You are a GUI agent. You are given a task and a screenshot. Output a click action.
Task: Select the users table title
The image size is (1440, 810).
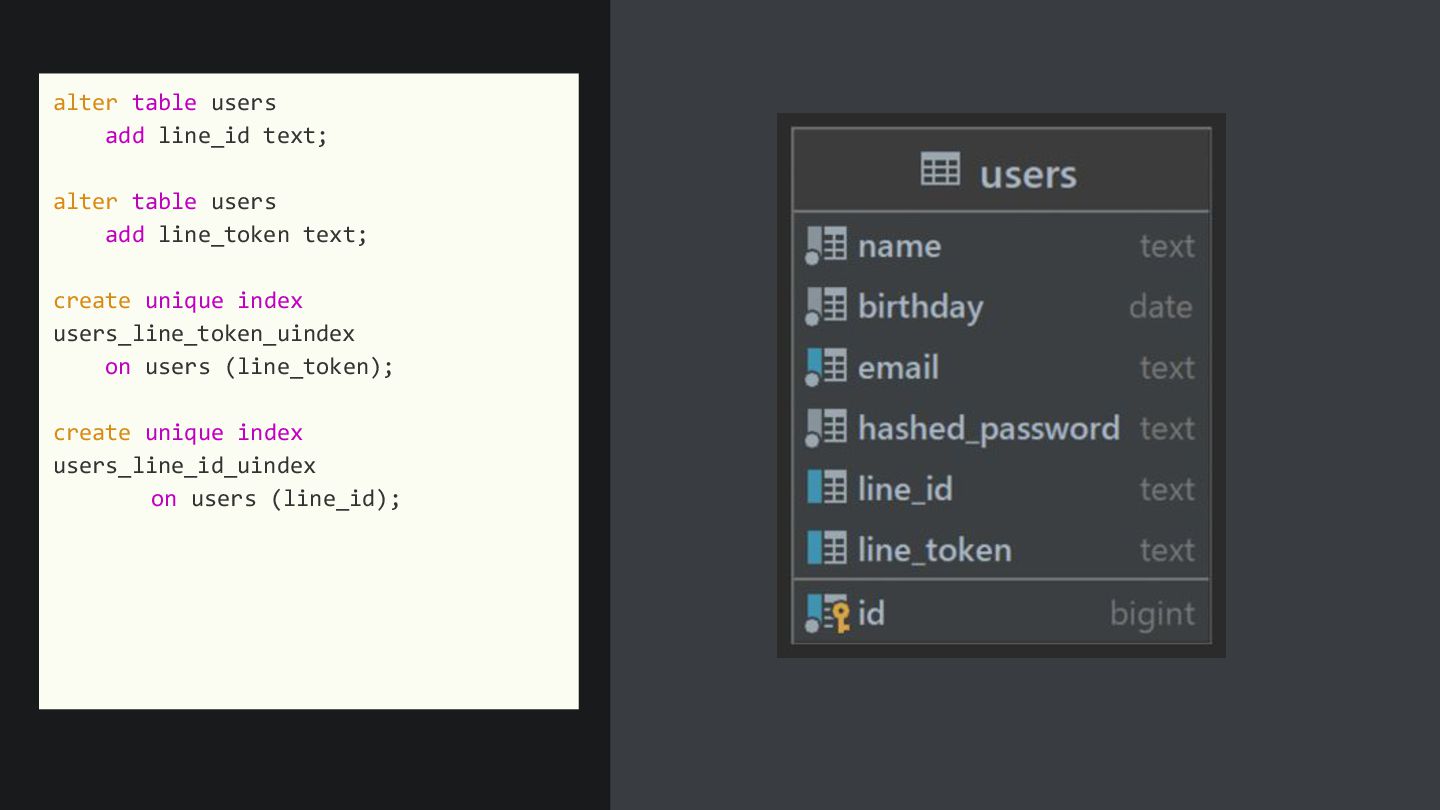1028,174
